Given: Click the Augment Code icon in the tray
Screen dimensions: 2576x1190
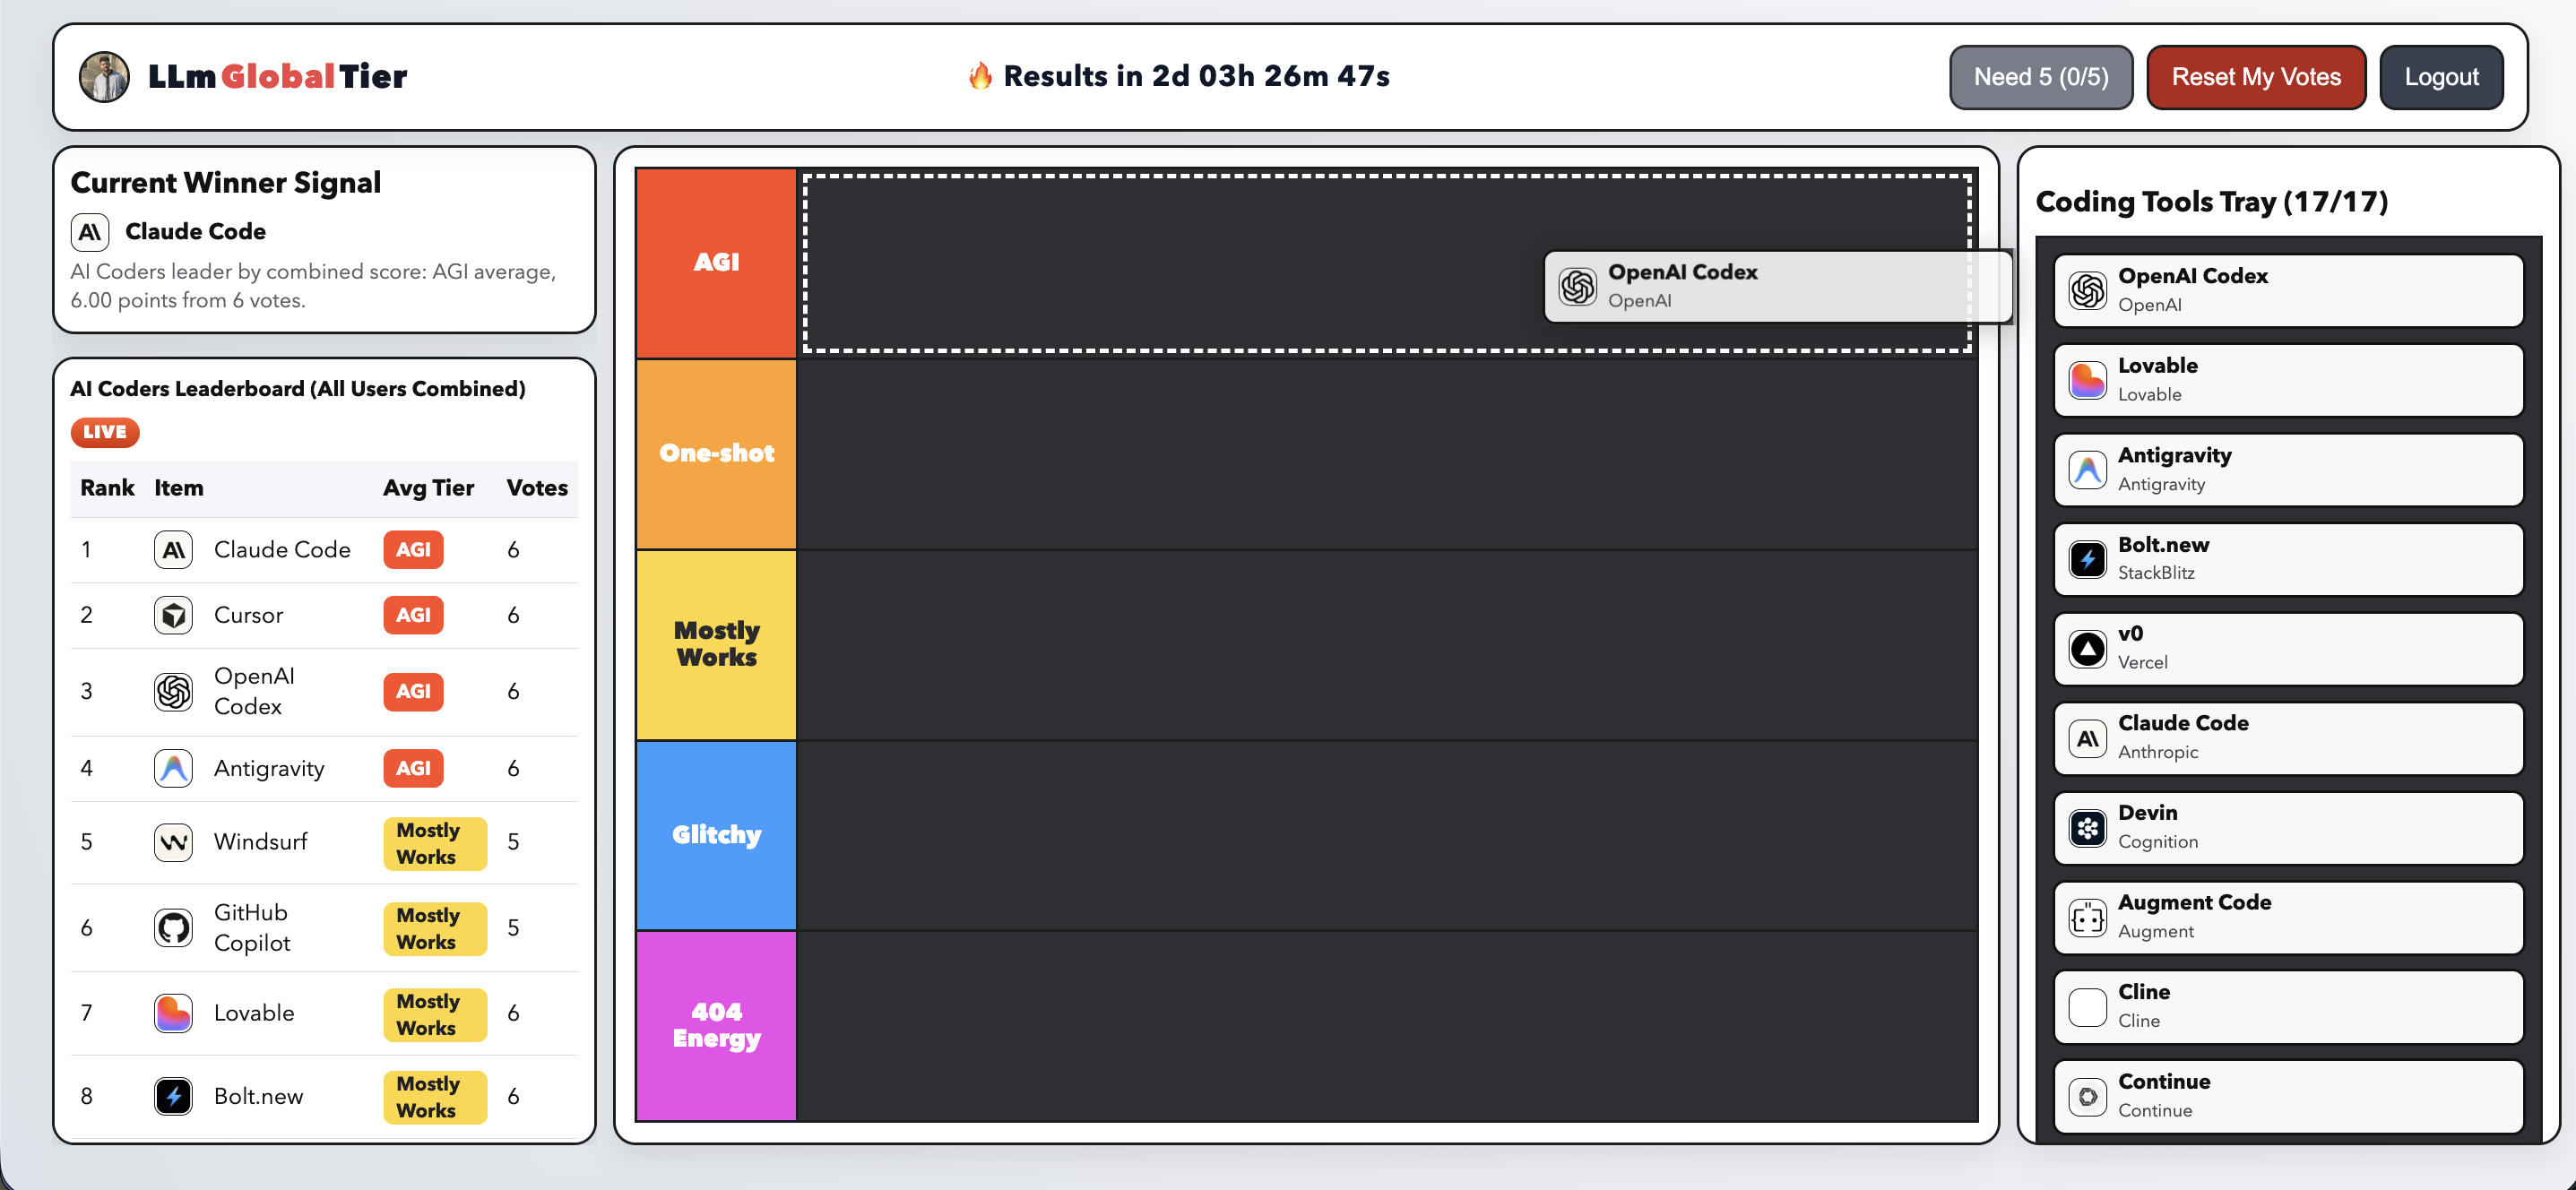Looking at the screenshot, I should (2088, 917).
